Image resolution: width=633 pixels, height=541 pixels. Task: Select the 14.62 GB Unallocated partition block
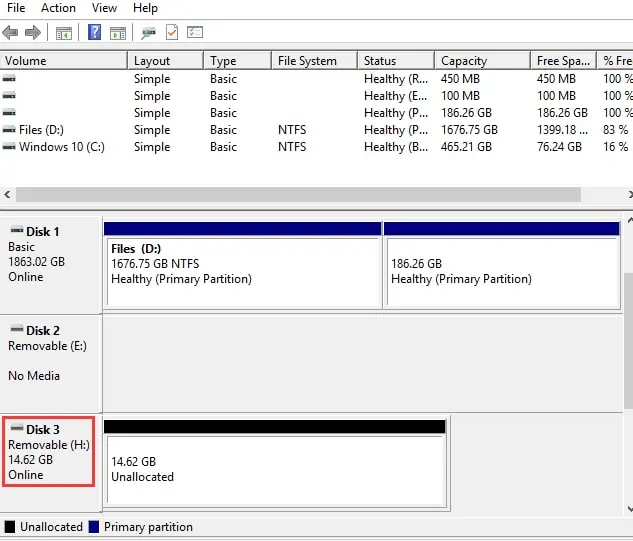pyautogui.click(x=275, y=470)
